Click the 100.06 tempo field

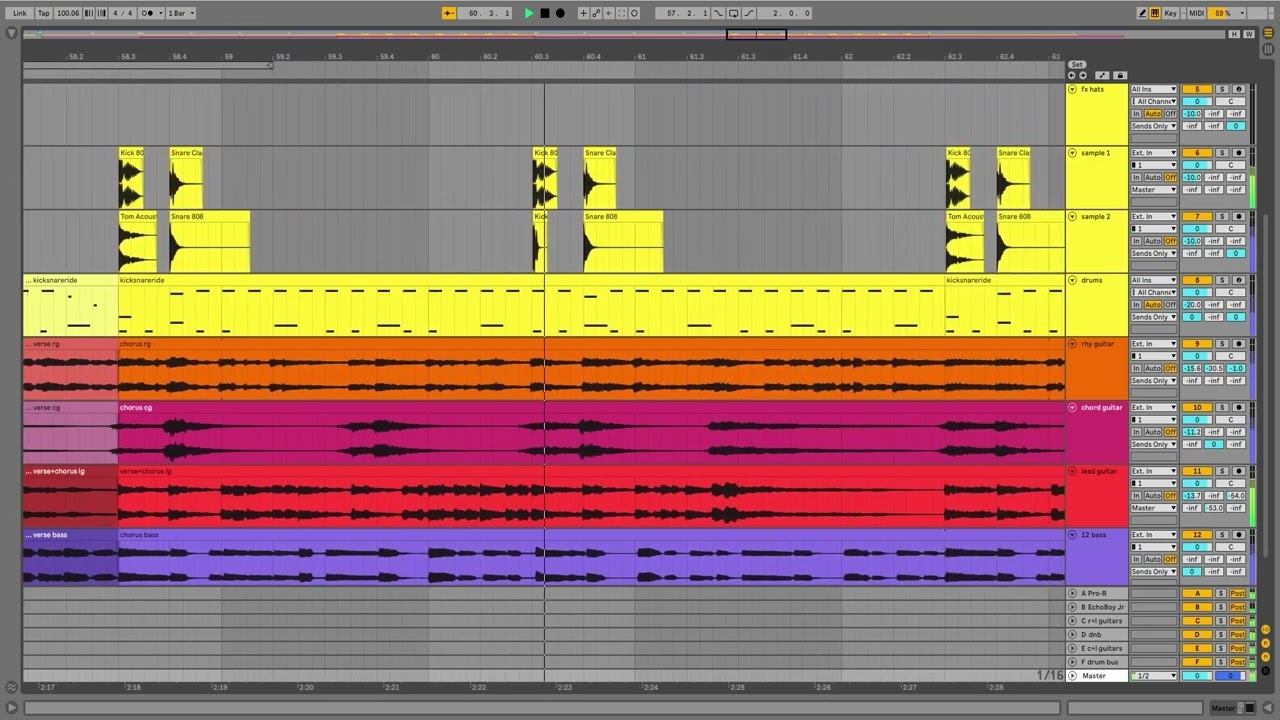point(68,13)
